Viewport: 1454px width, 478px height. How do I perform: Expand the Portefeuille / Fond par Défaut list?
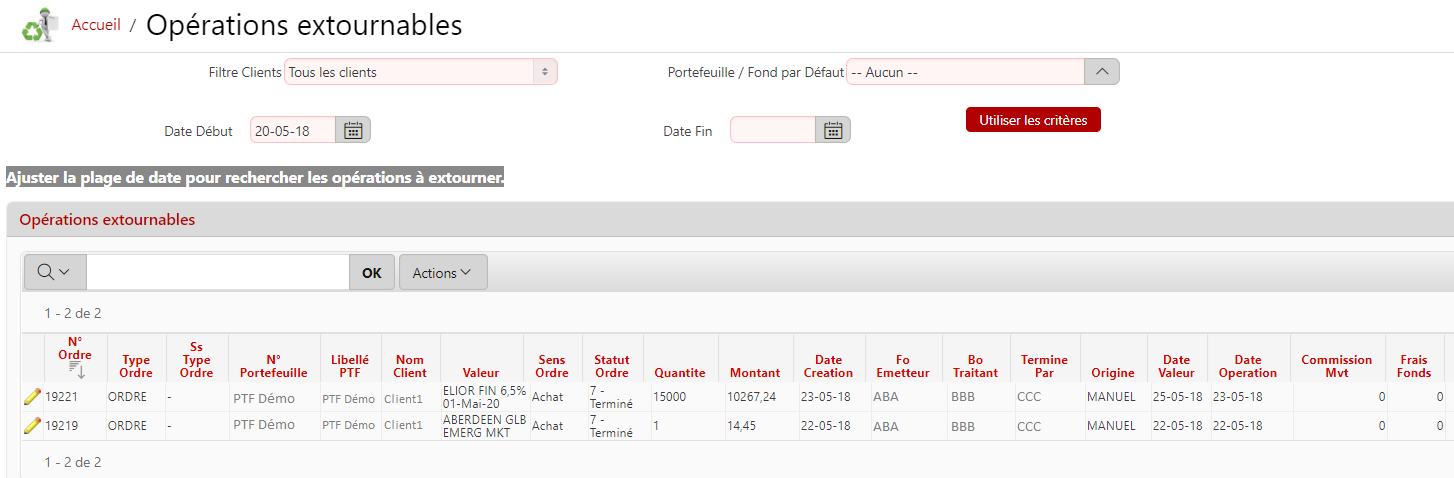(1101, 72)
